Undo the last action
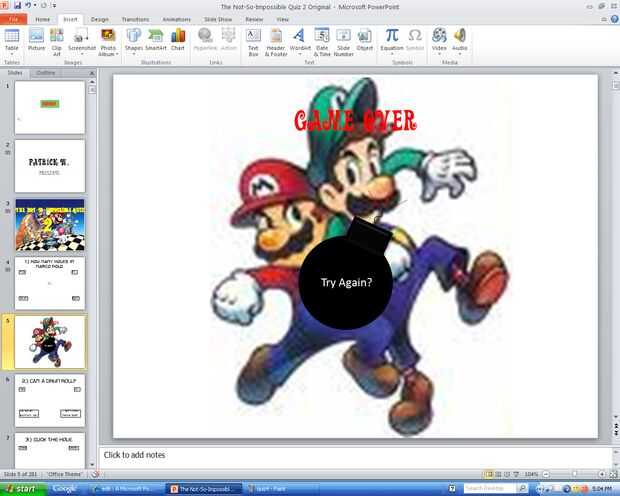The height and width of the screenshot is (496, 620). 28,6
